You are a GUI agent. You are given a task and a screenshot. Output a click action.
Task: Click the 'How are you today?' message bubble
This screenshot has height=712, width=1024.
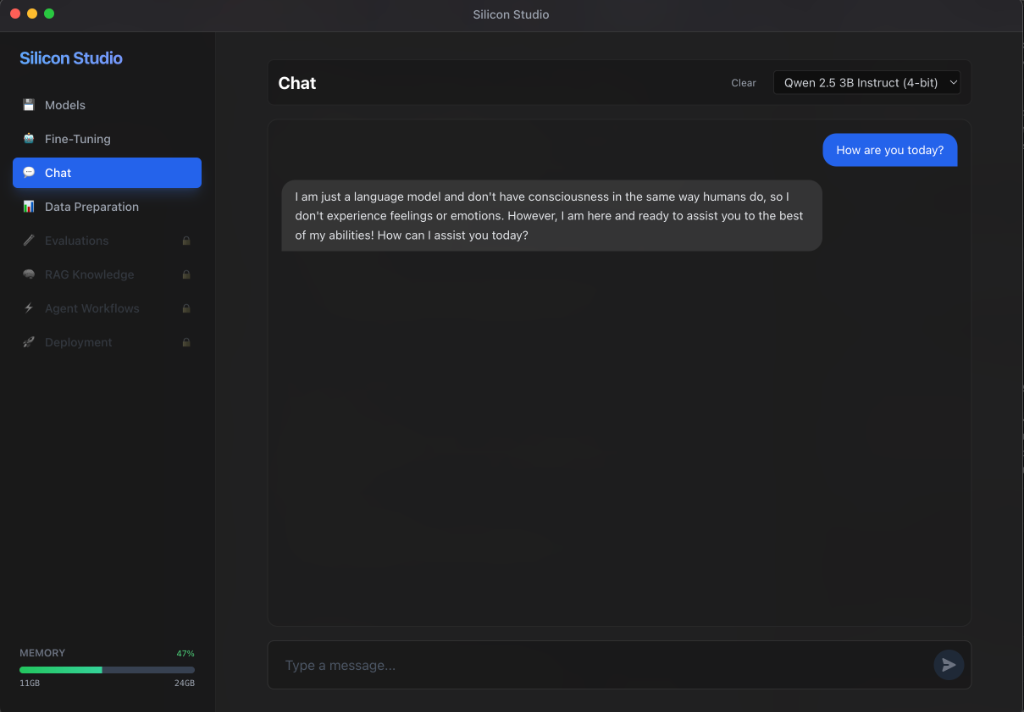889,150
